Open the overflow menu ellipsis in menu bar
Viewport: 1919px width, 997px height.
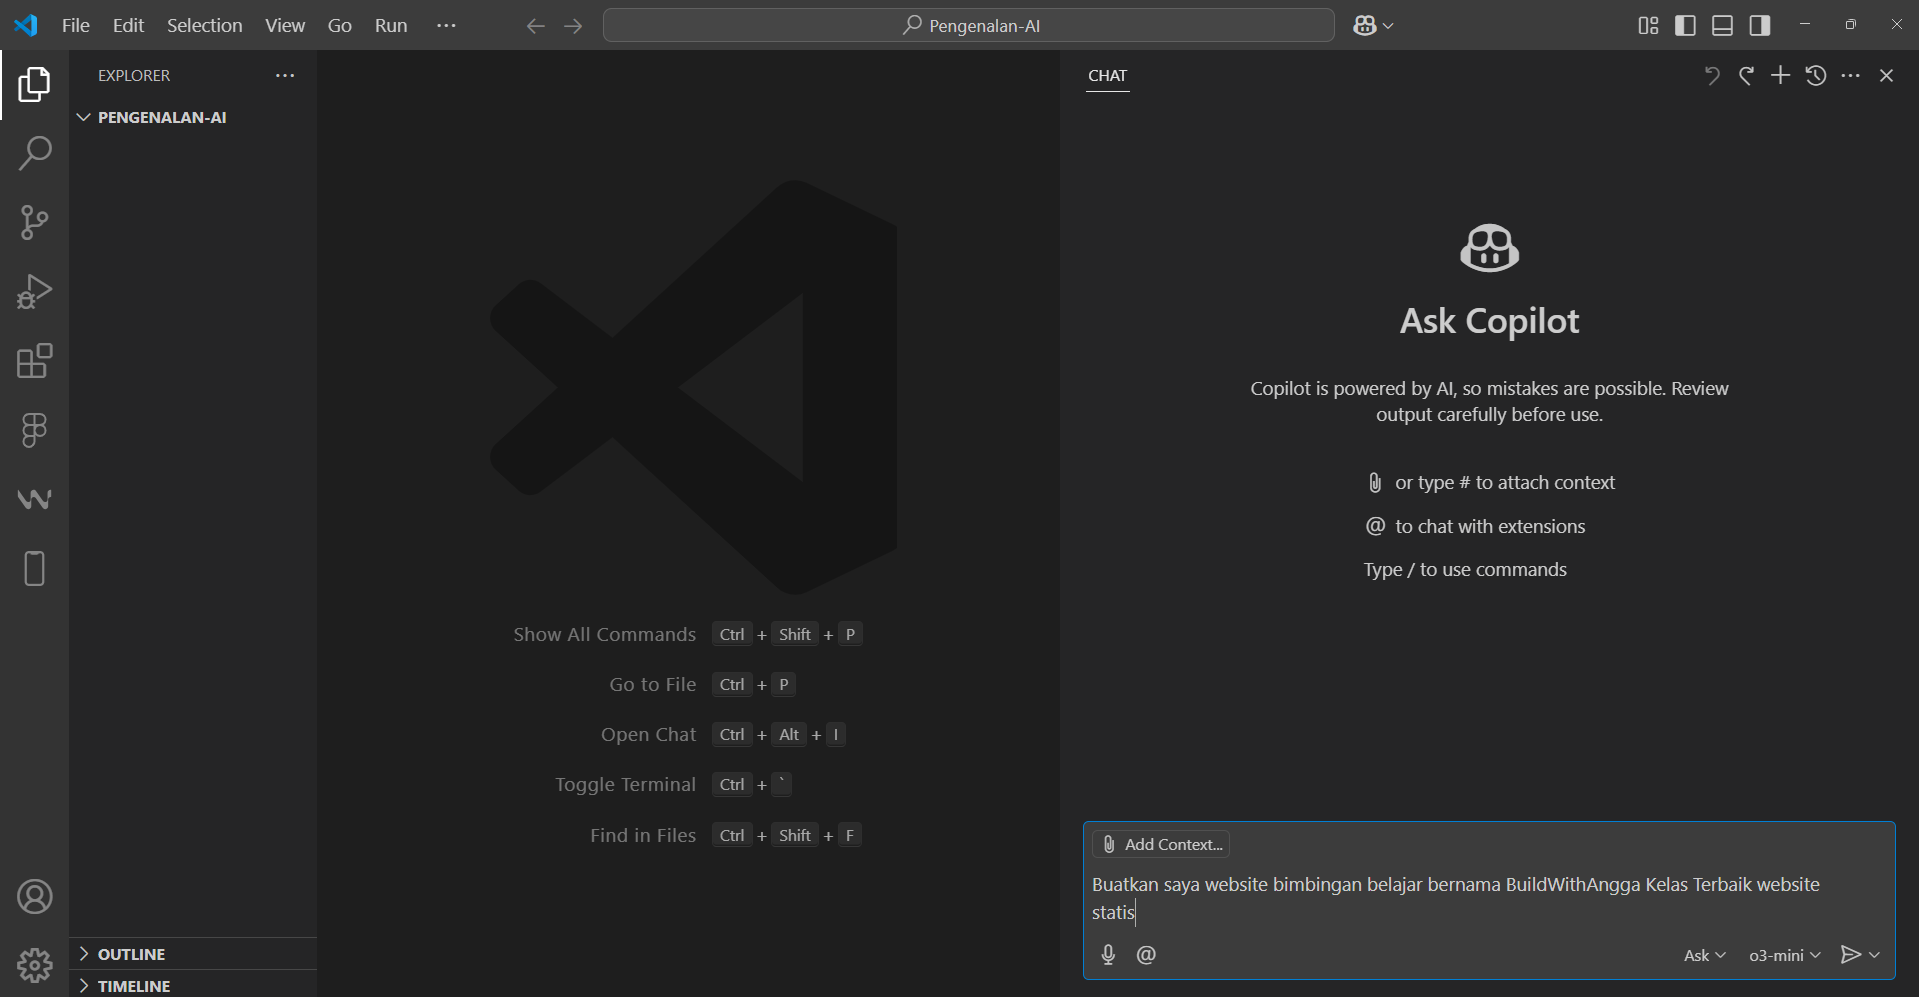pos(446,26)
